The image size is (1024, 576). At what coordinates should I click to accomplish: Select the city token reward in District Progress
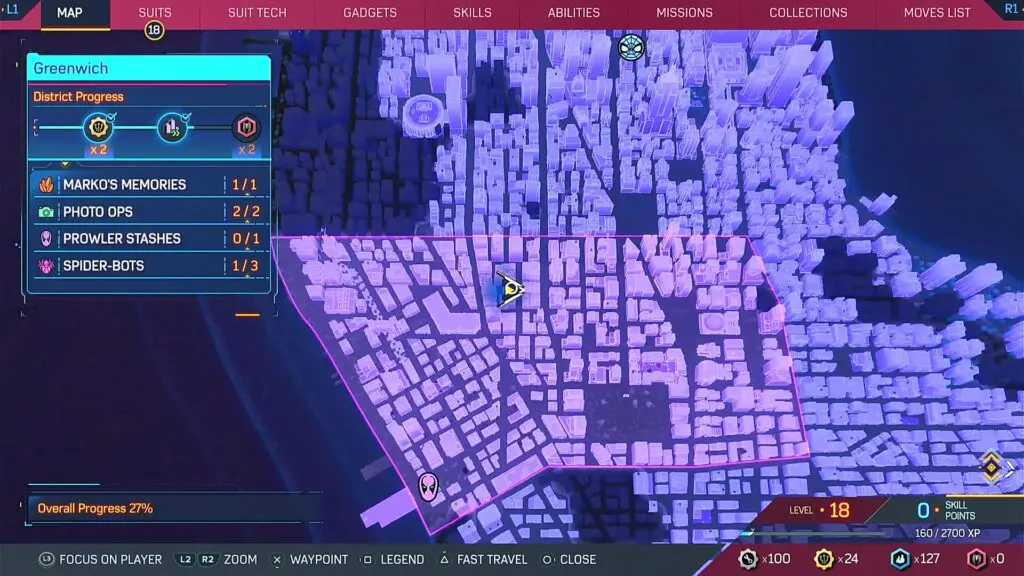pyautogui.click(x=172, y=128)
